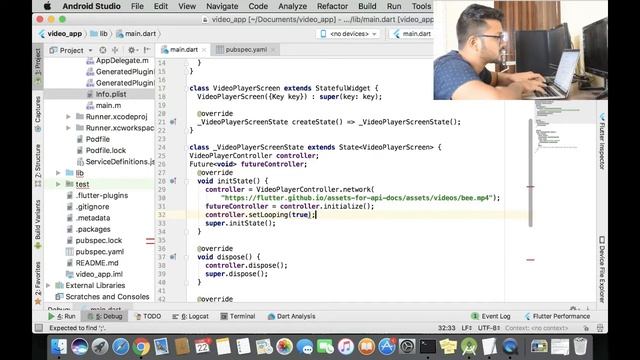This screenshot has width=640, height=360.
Task: Open the Dart Analysis tool window
Action: coord(291,316)
